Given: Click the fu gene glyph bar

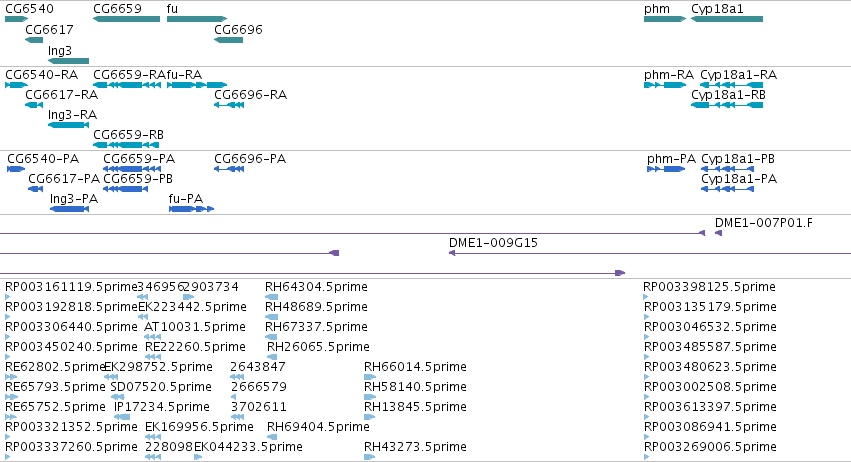Looking at the screenshot, I should coord(197,19).
